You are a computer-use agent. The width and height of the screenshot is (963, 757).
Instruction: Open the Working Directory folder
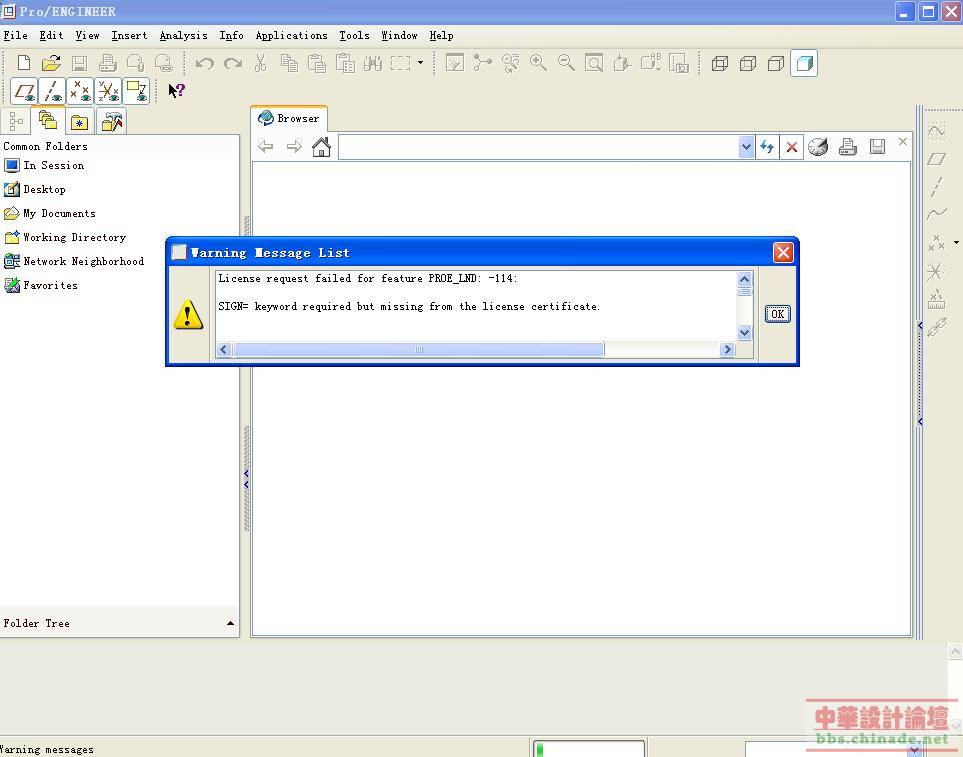[74, 237]
